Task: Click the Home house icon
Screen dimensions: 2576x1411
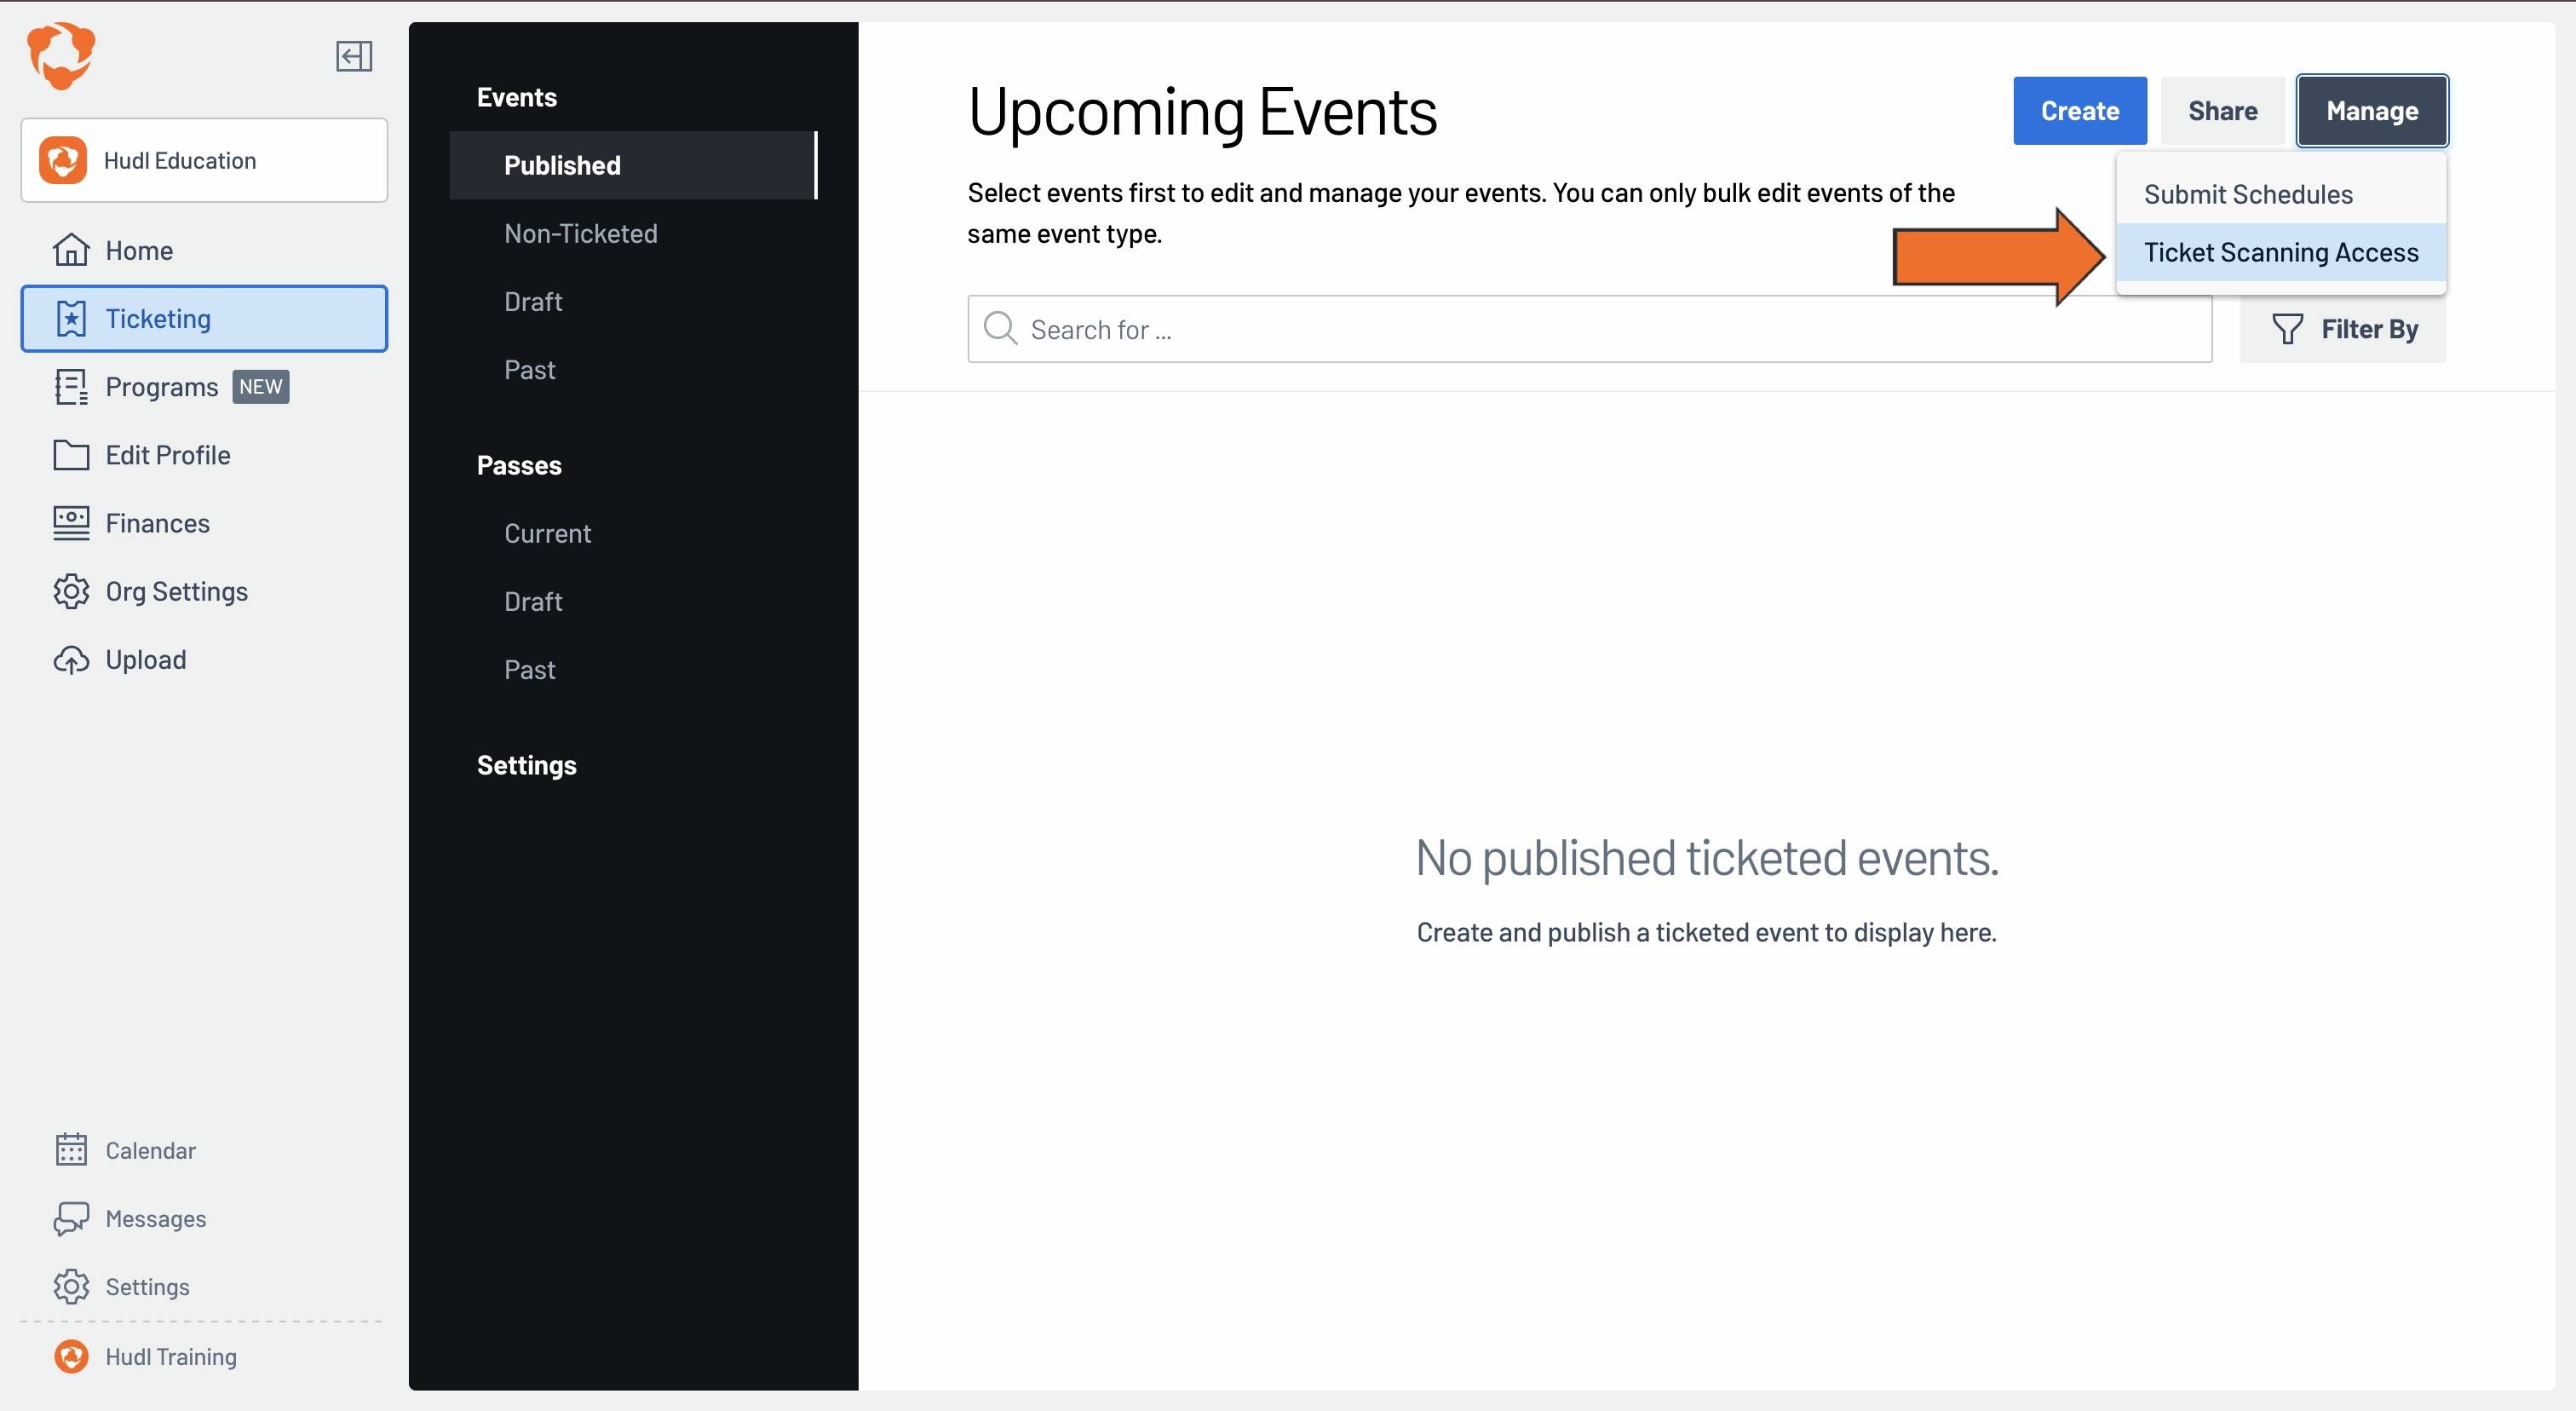Action: (71, 250)
